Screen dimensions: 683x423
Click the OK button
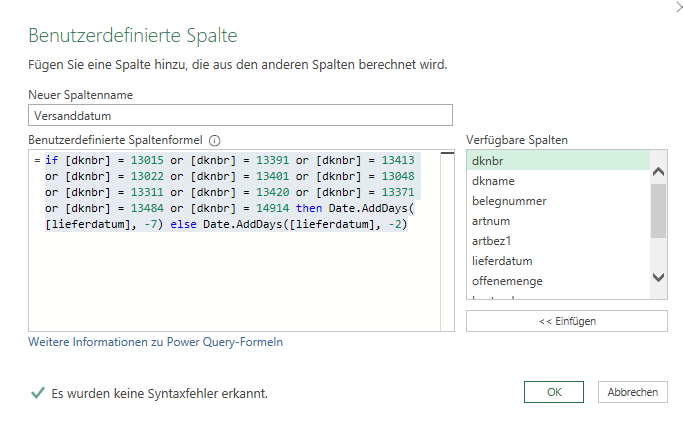554,392
